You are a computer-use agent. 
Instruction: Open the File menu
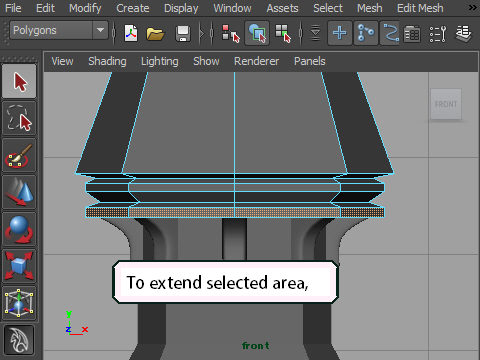pos(13,8)
